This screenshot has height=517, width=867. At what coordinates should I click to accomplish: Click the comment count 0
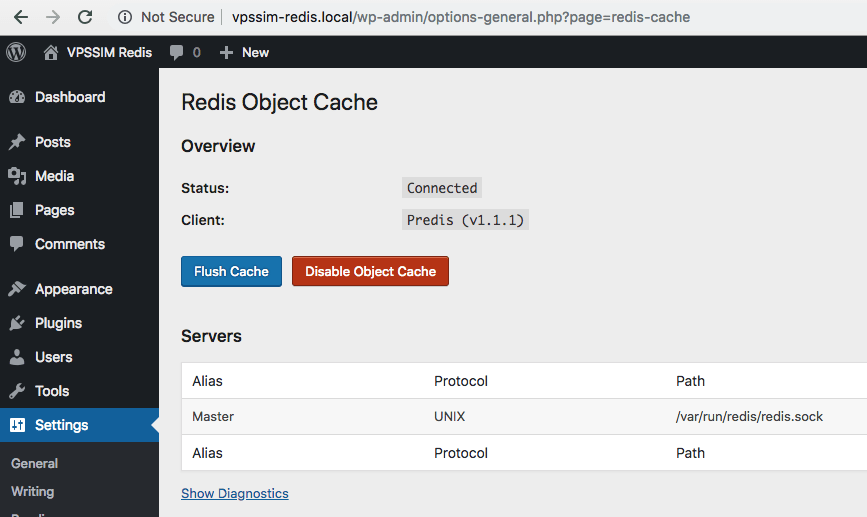pyautogui.click(x=196, y=53)
